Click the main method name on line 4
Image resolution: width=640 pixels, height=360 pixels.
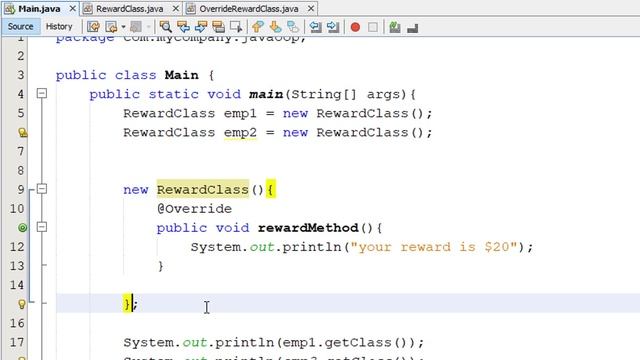[x=266, y=94]
